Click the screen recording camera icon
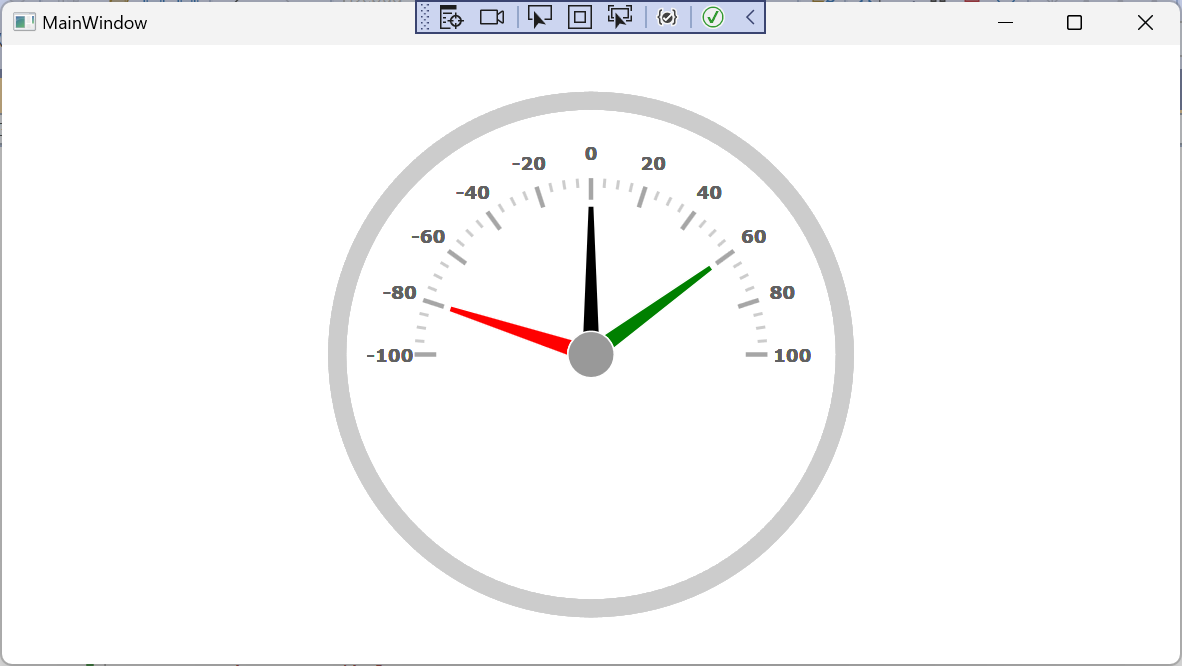This screenshot has width=1182, height=666. coord(490,17)
